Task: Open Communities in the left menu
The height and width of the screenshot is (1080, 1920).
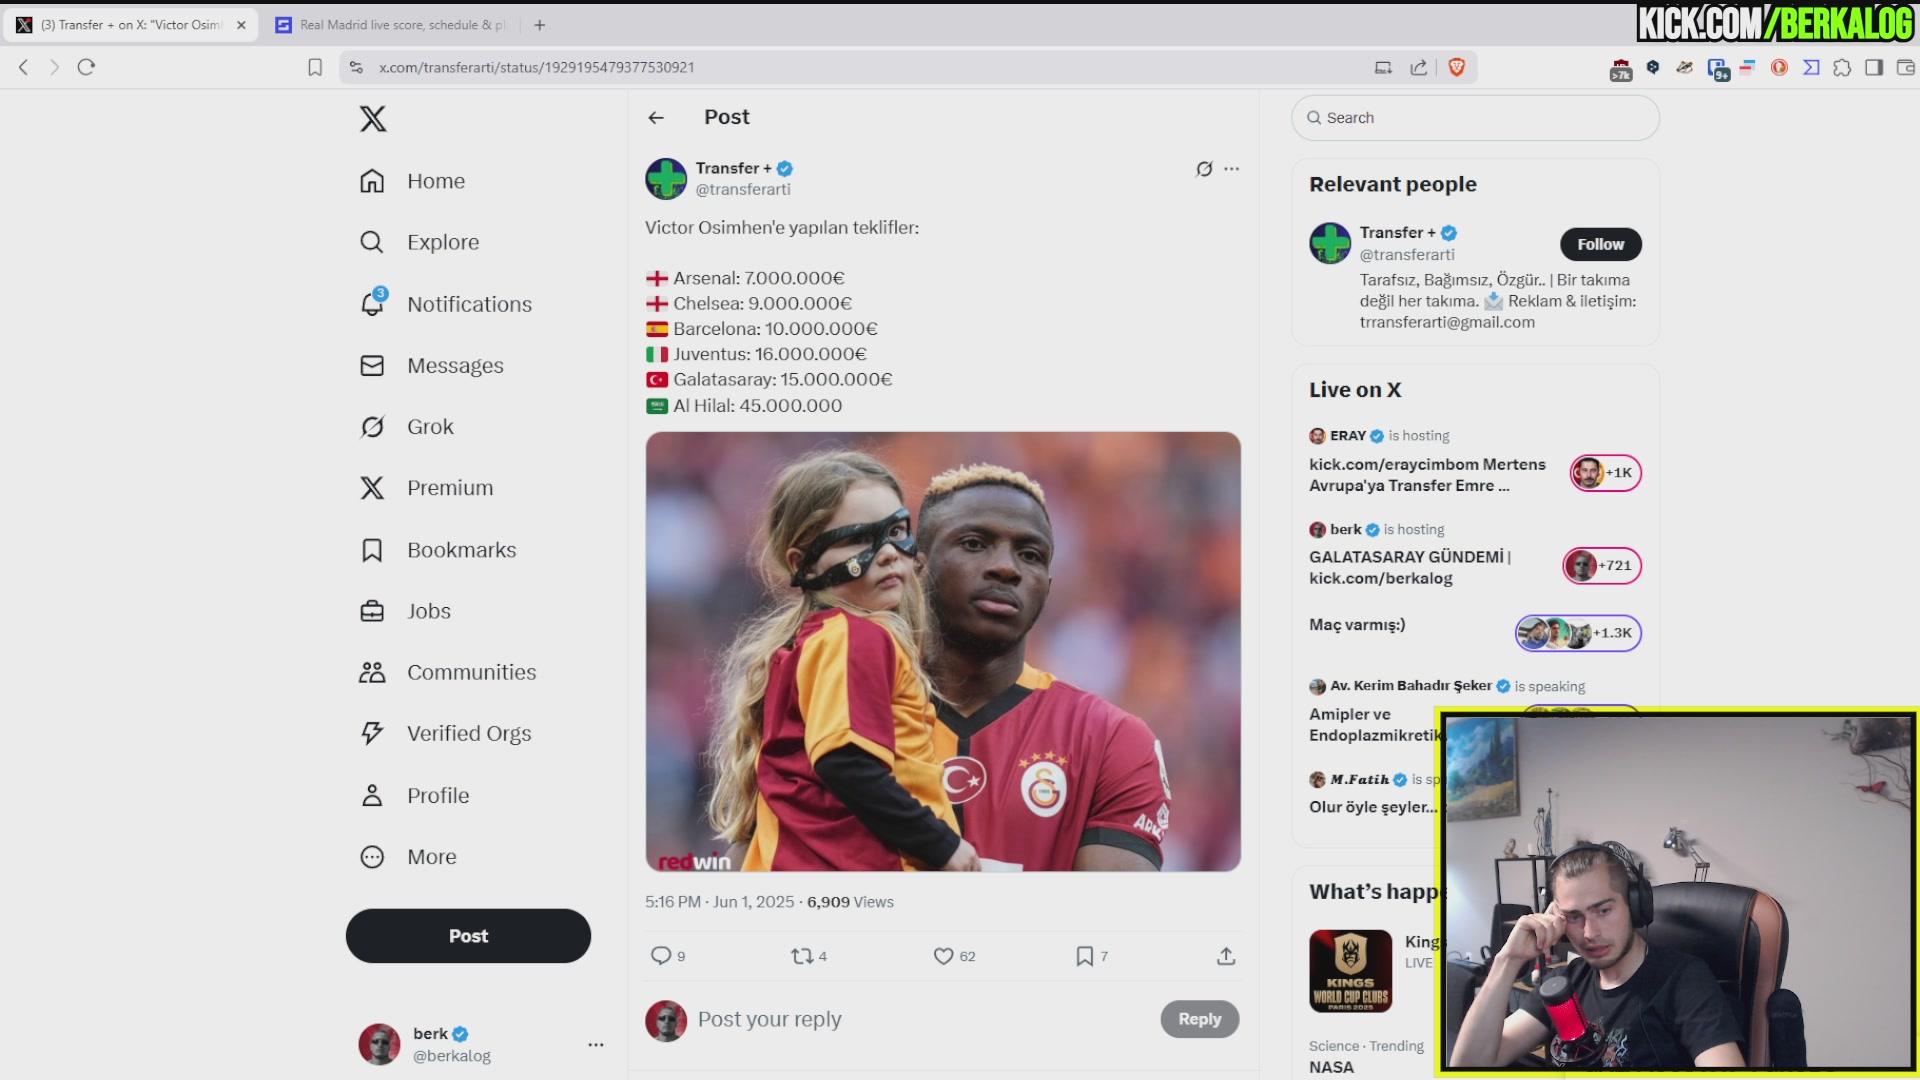Action: pos(470,672)
